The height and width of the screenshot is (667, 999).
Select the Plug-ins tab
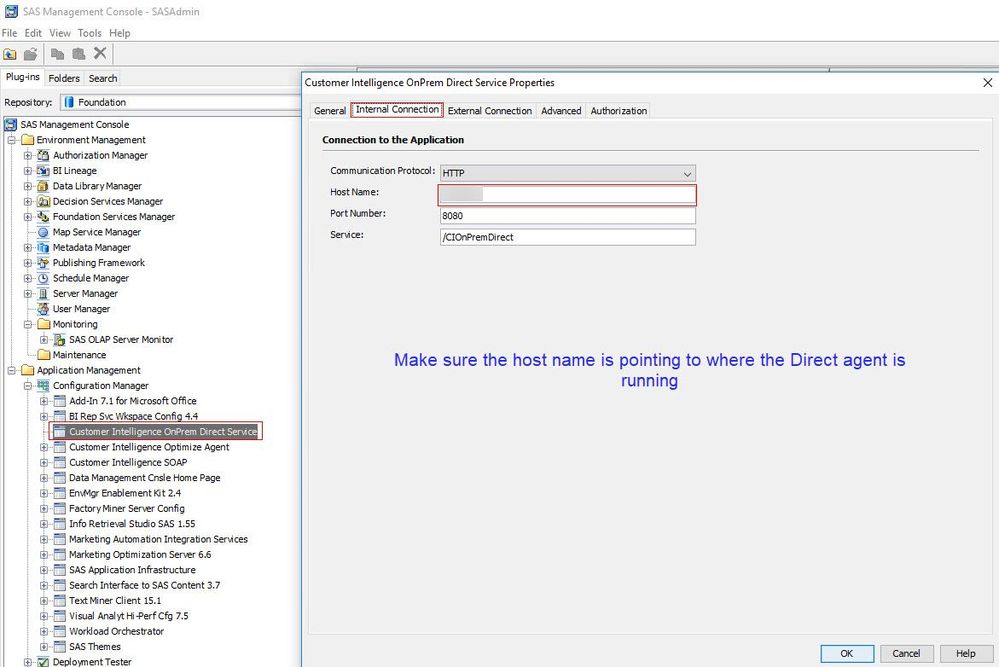[23, 77]
